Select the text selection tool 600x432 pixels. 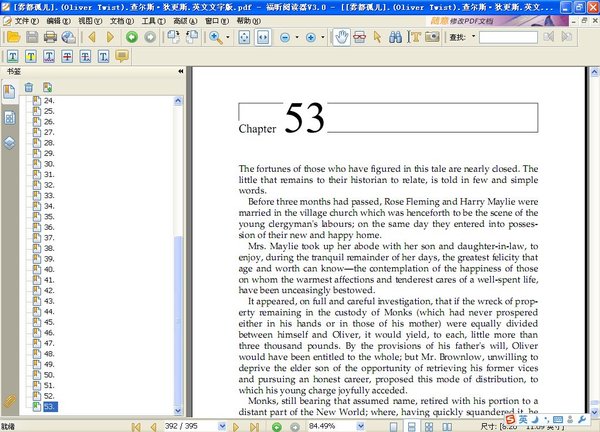click(415, 37)
